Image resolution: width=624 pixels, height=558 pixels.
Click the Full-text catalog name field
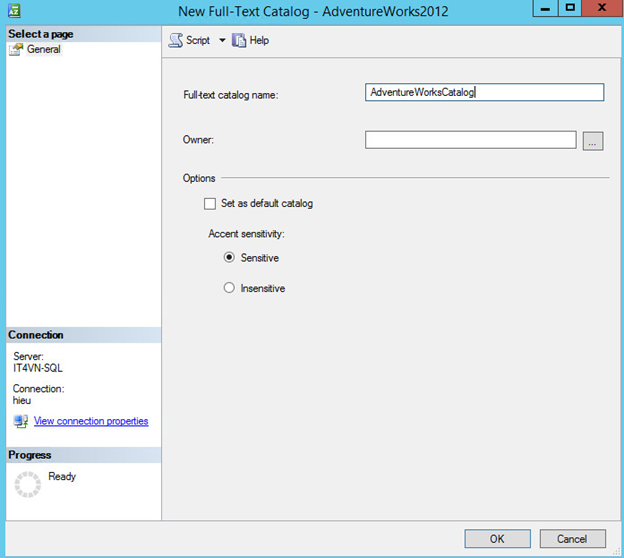coord(485,92)
